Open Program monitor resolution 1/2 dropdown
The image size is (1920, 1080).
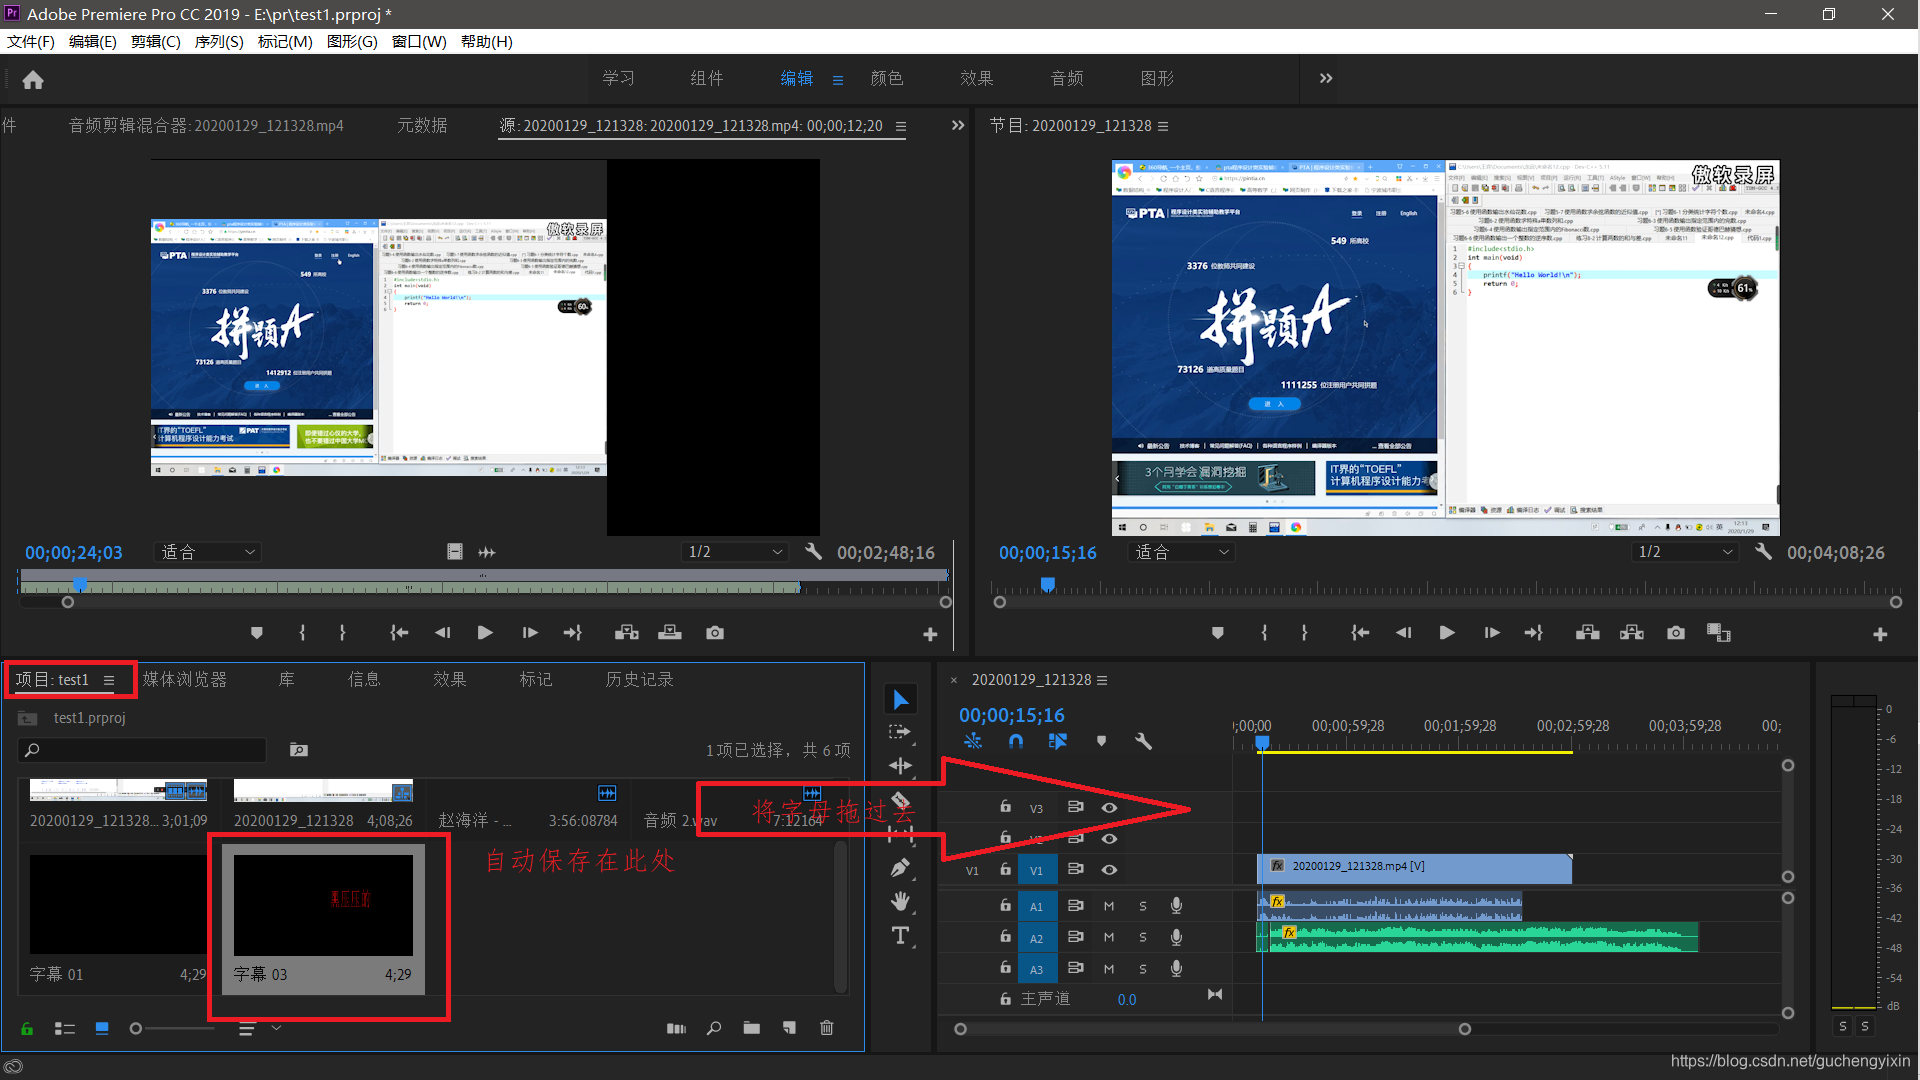[x=1685, y=552]
